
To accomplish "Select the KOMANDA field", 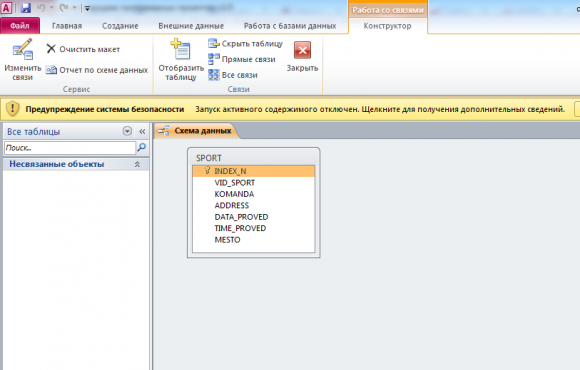I will tap(234, 194).
